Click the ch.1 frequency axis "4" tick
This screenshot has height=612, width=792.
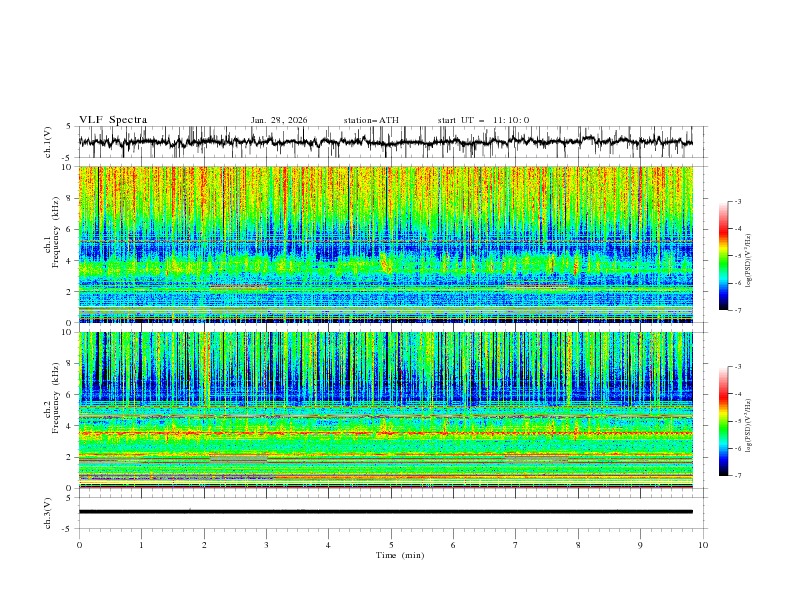click(70, 261)
